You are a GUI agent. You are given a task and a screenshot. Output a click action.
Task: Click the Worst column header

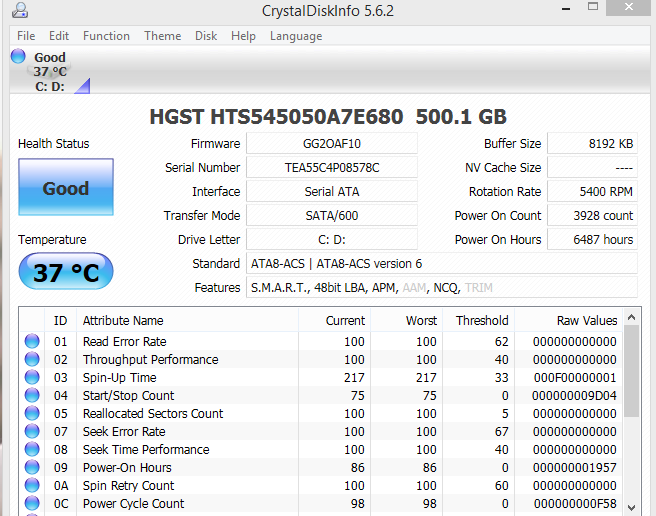coord(407,321)
